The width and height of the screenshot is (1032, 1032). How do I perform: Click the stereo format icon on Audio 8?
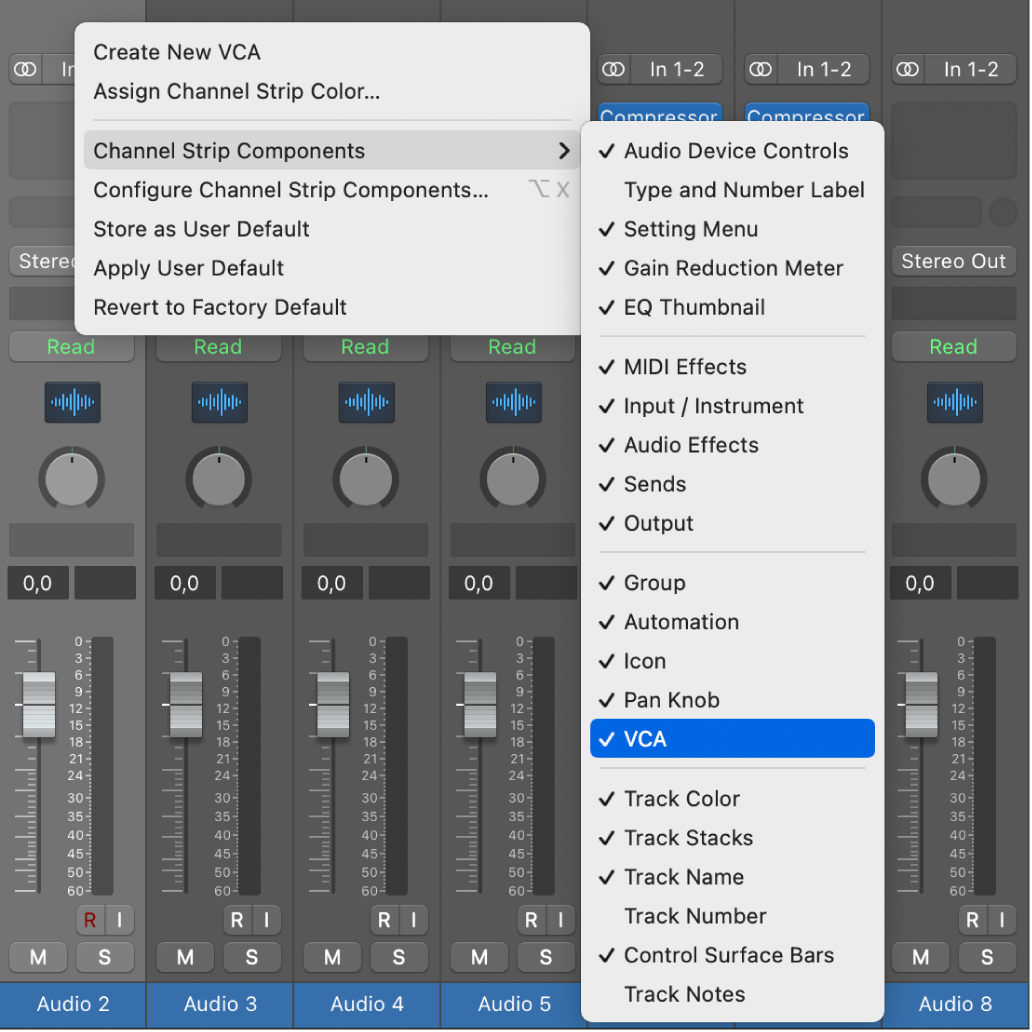908,69
